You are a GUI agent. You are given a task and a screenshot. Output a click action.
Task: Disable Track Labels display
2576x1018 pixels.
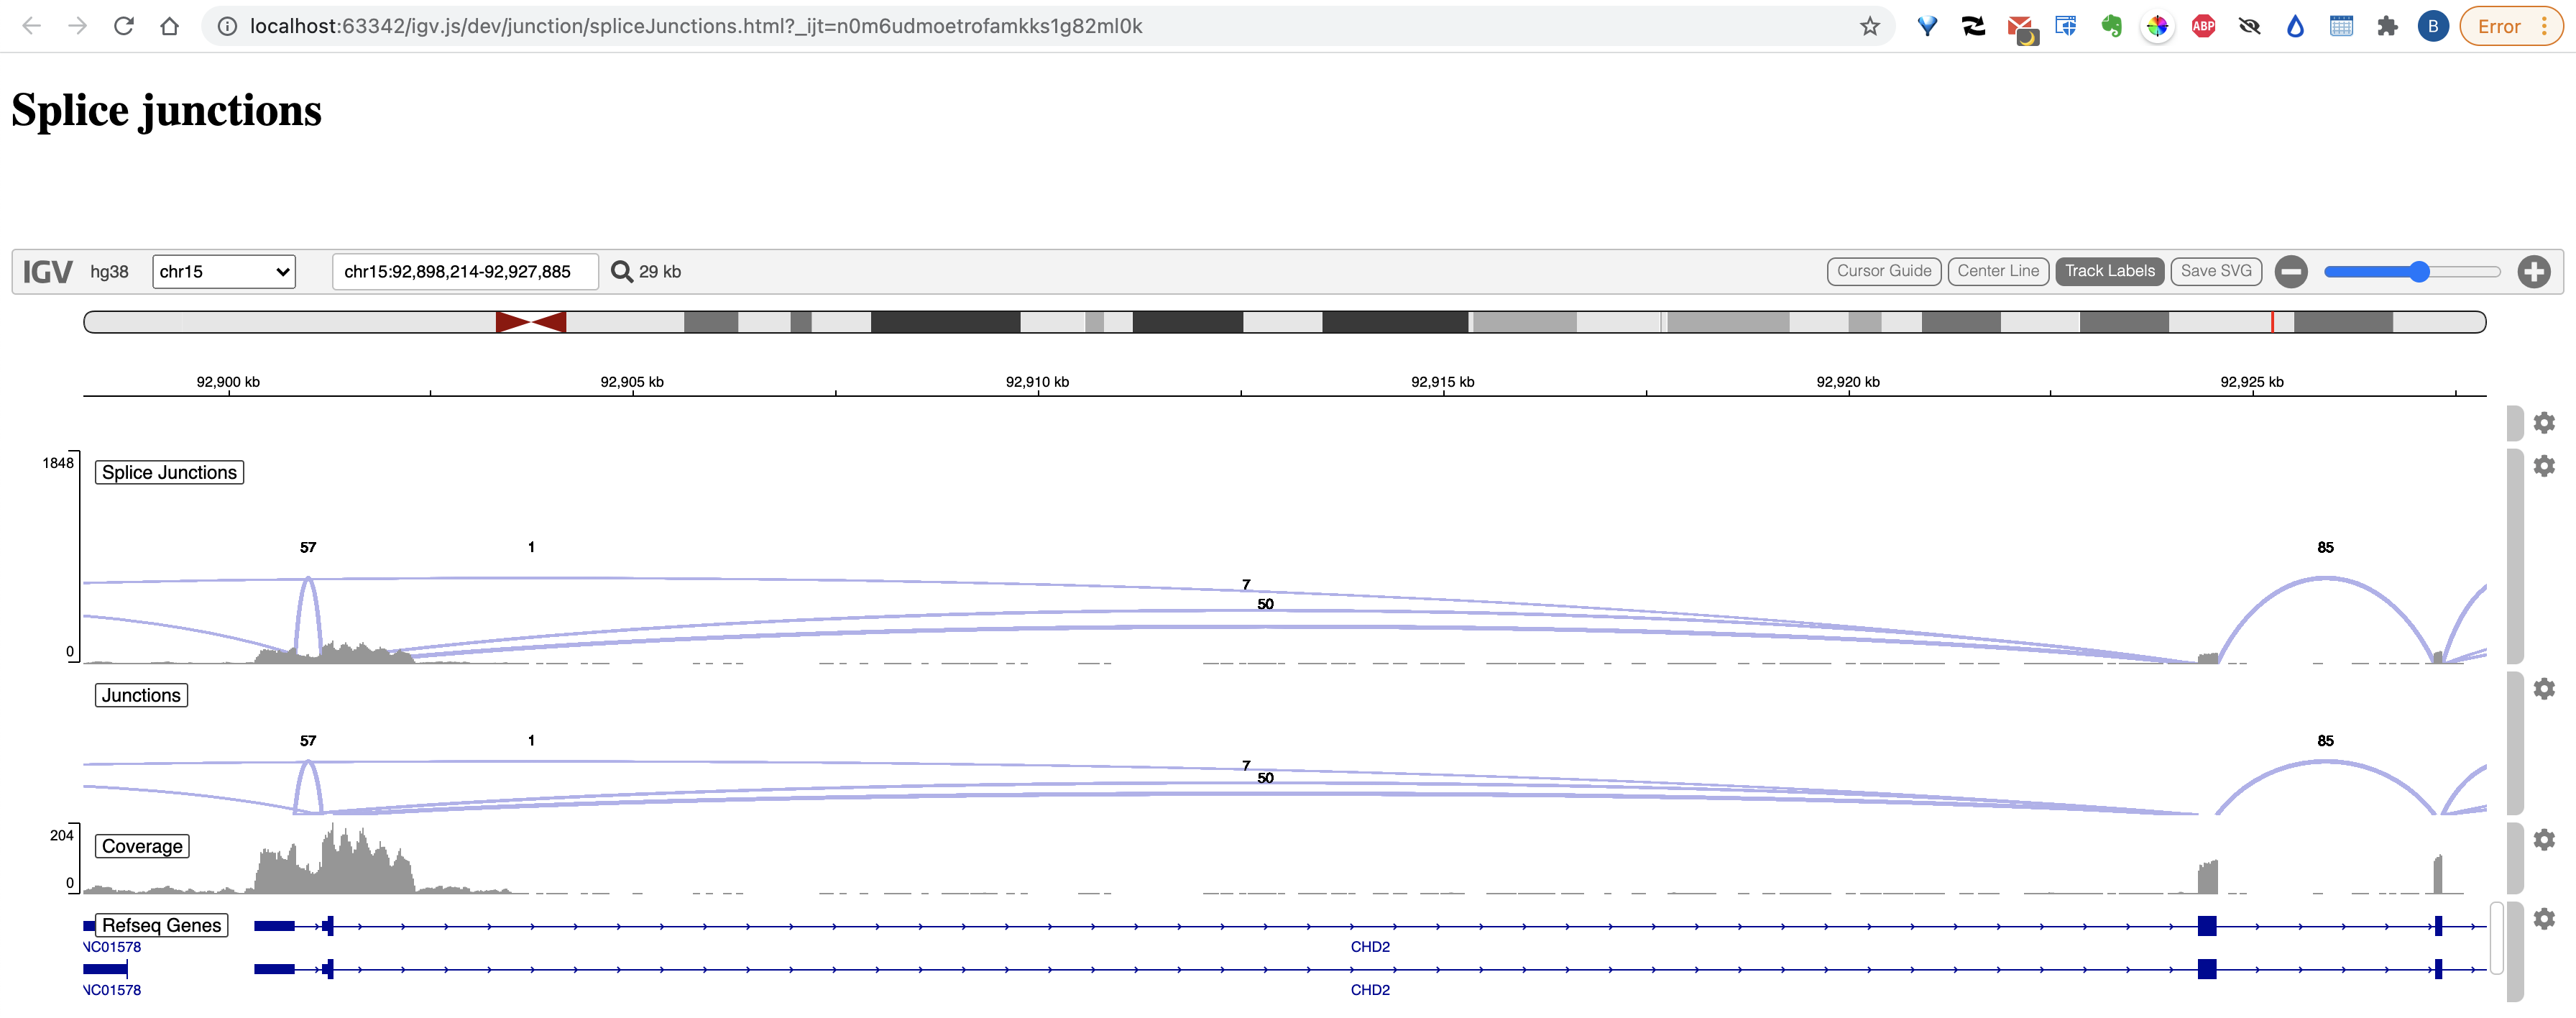pos(2110,271)
